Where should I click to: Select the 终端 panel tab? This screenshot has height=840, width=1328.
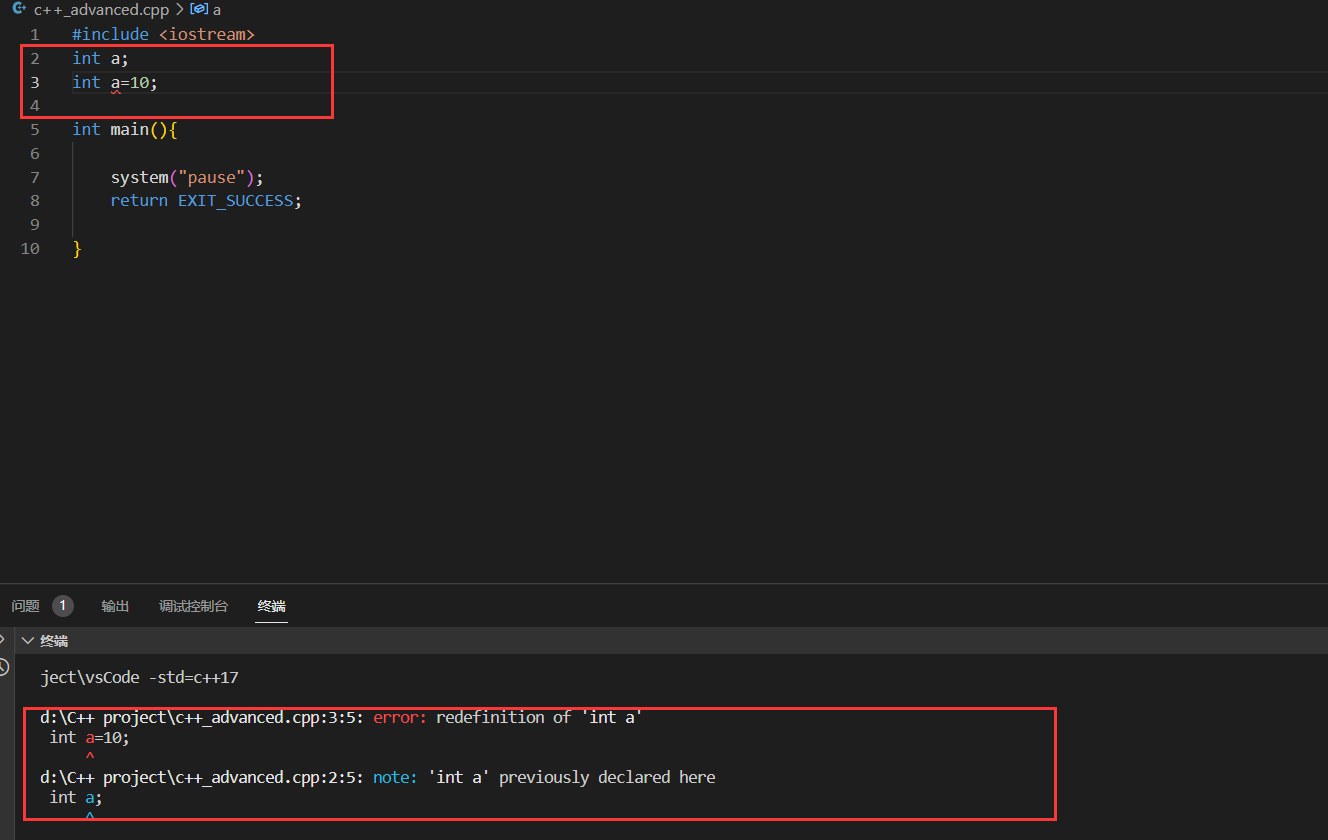[271, 606]
